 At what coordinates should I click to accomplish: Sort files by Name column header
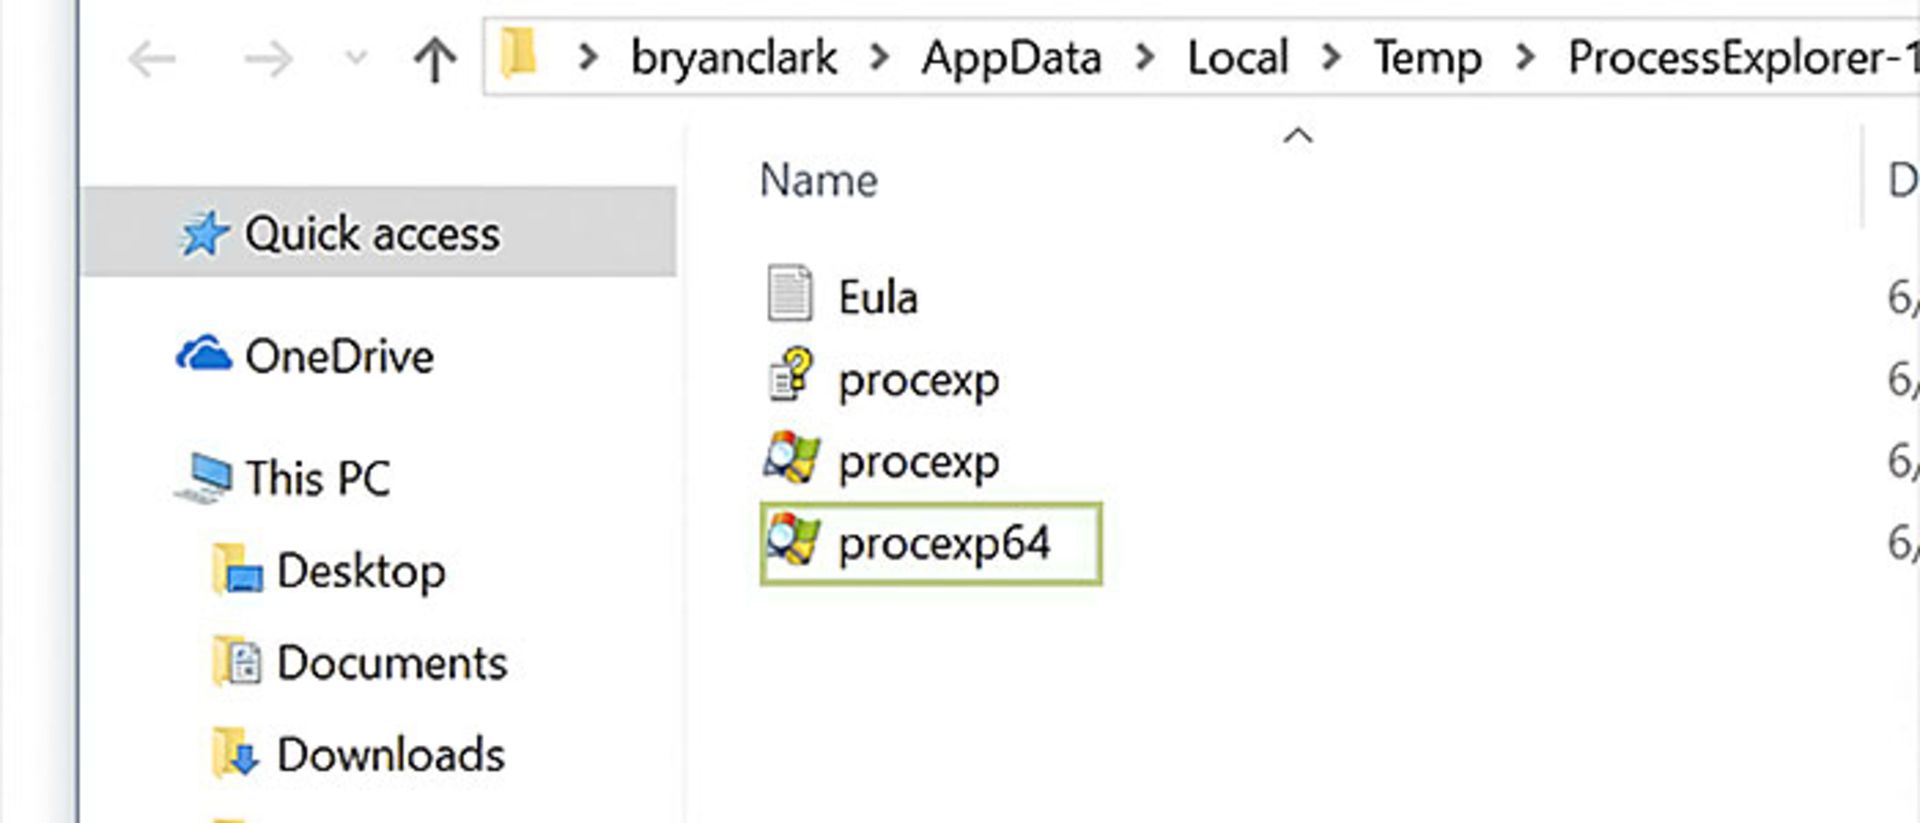pyautogui.click(x=818, y=181)
